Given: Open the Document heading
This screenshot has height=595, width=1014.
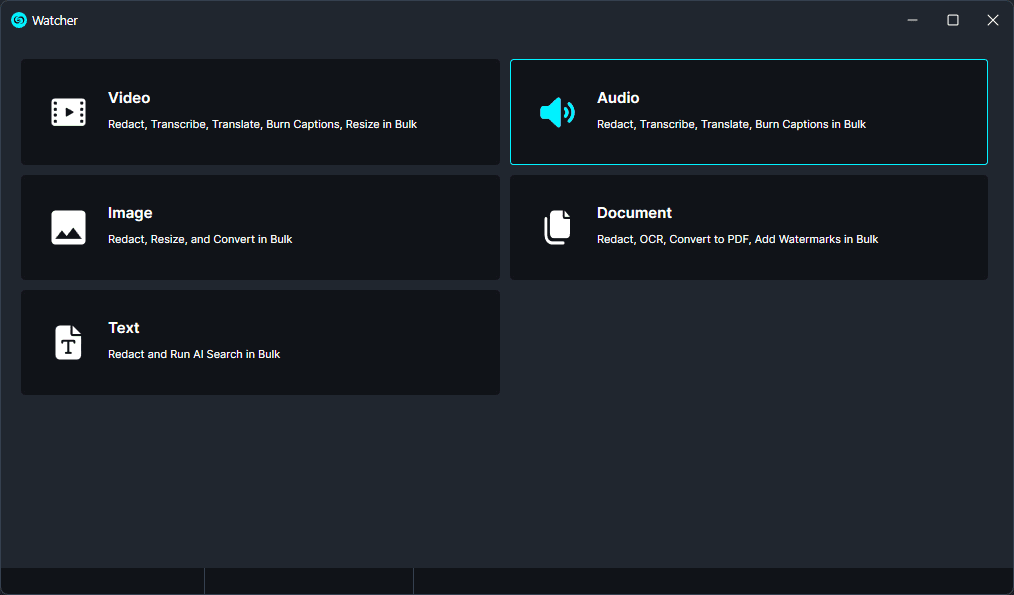Looking at the screenshot, I should (x=634, y=213).
